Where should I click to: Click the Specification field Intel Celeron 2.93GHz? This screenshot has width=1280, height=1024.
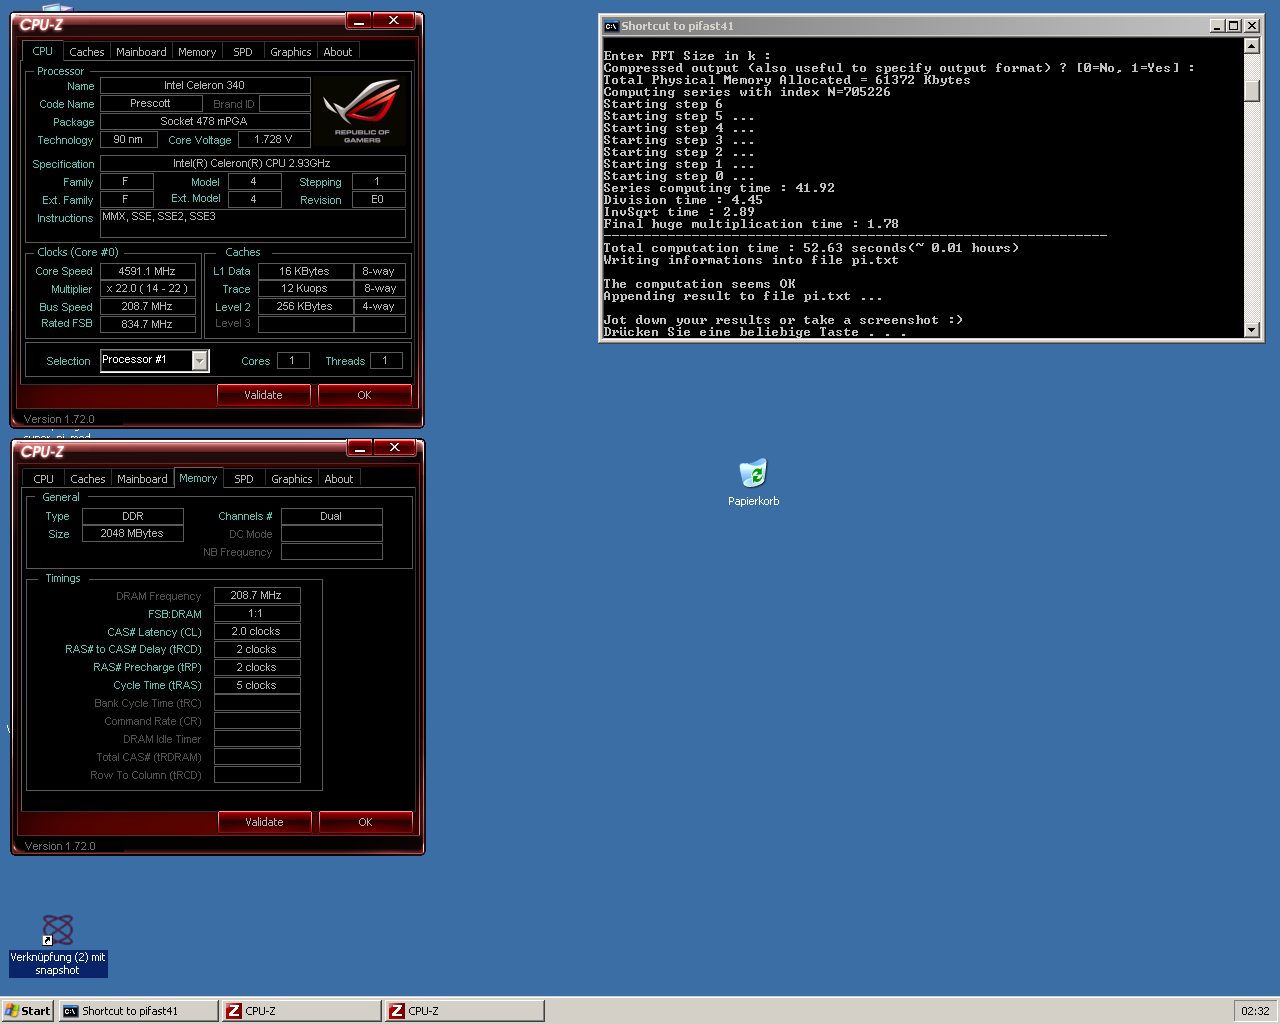[x=253, y=163]
